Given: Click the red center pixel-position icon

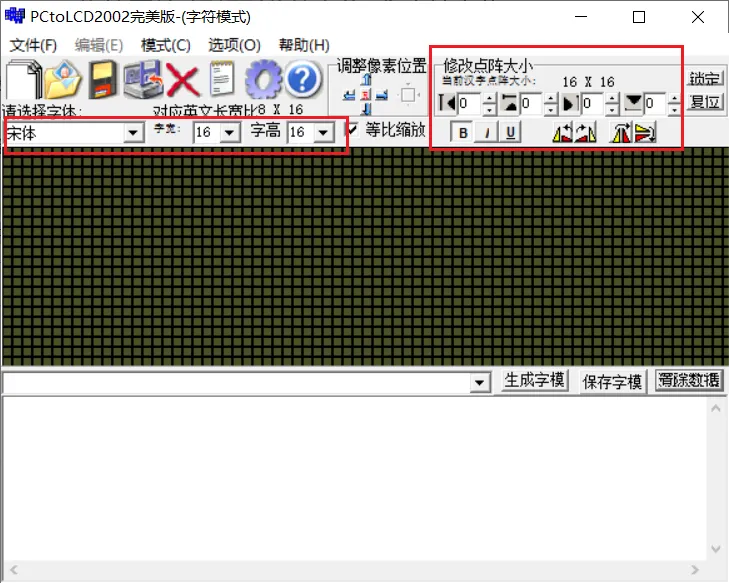Looking at the screenshot, I should coord(366,95).
